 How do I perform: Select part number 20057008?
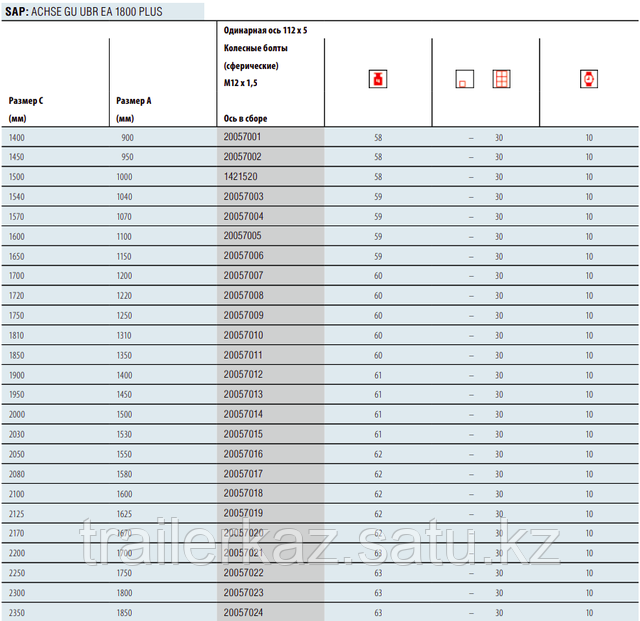[243, 295]
